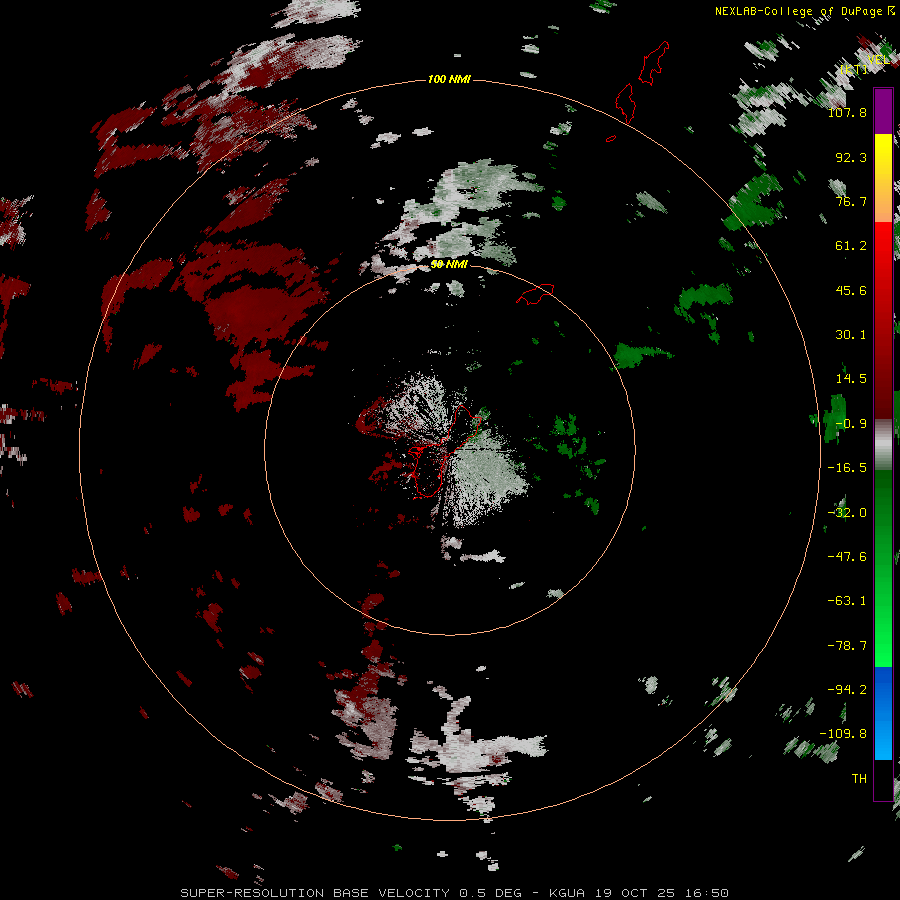Pick the gray near-zero segment of the color bar
Image resolution: width=900 pixels, height=900 pixels.
[883, 445]
